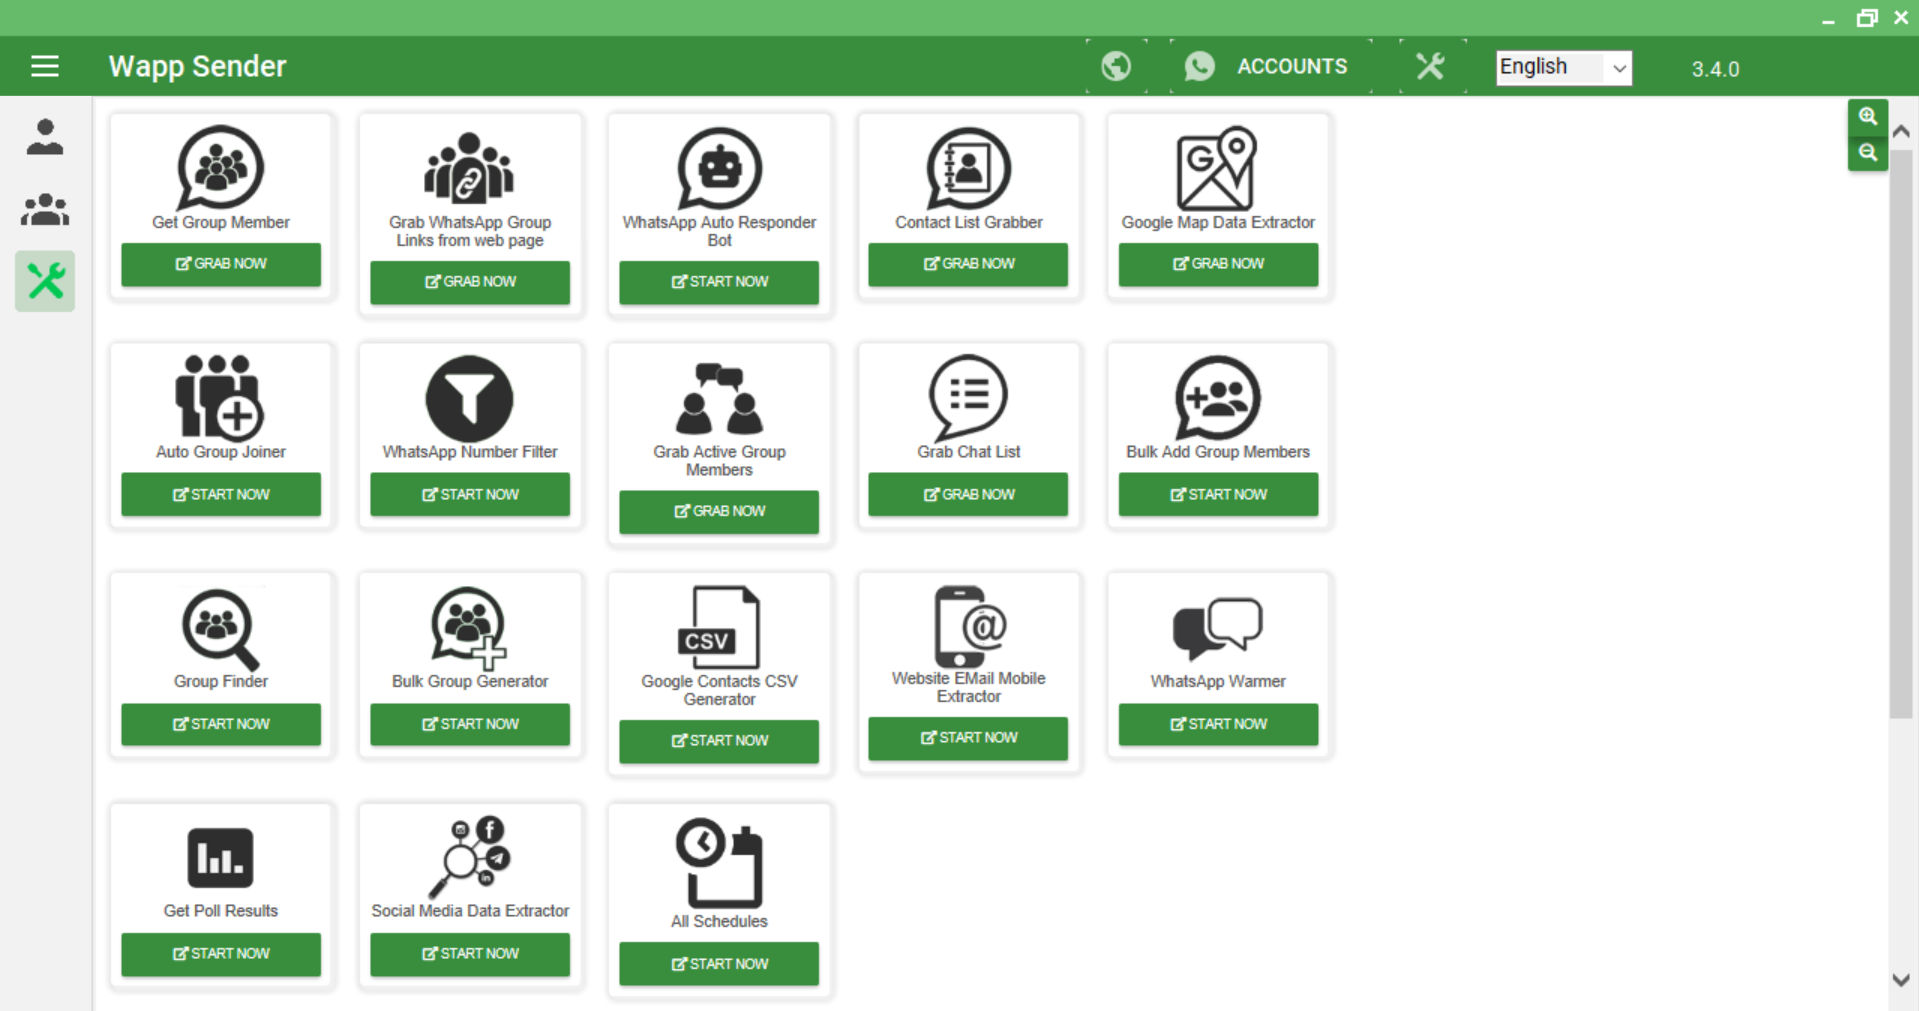Click the WhatsApp Auto Responder Bot icon
Viewport: 1919px width, 1011px height.
(719, 168)
